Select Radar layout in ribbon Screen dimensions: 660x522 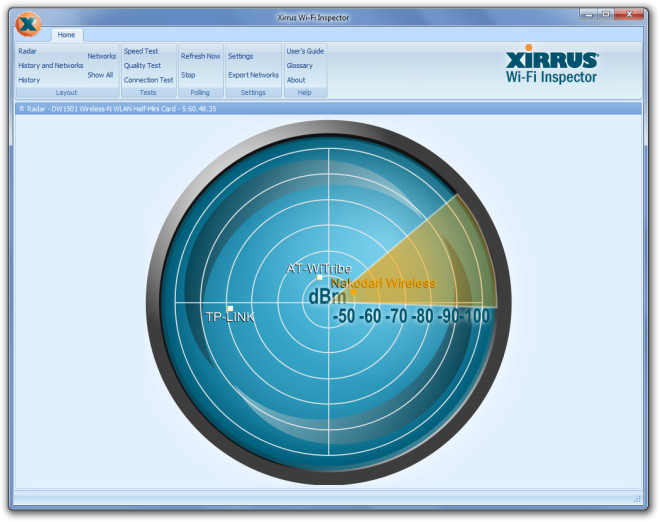28,51
